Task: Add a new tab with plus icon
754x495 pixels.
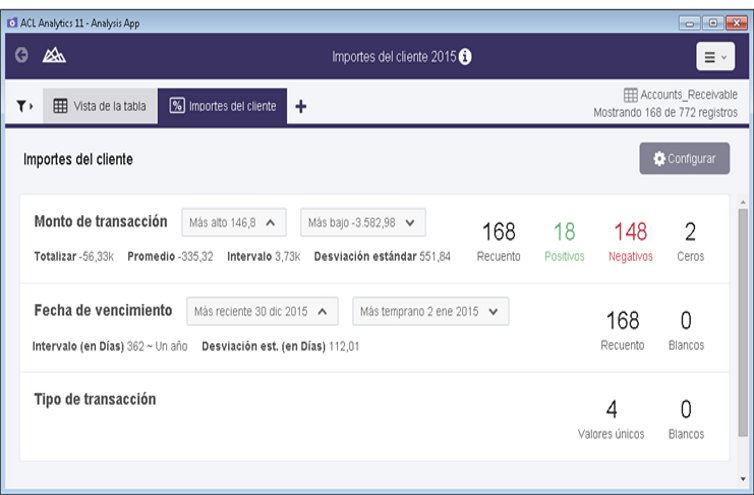Action: (x=300, y=106)
